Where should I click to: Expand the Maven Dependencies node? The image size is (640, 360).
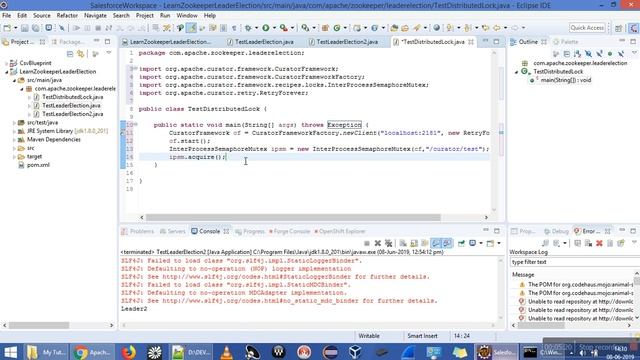(x=14, y=140)
